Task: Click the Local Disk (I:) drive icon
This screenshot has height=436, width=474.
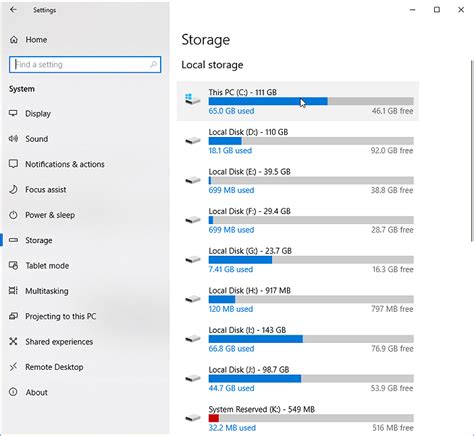Action: tap(193, 339)
